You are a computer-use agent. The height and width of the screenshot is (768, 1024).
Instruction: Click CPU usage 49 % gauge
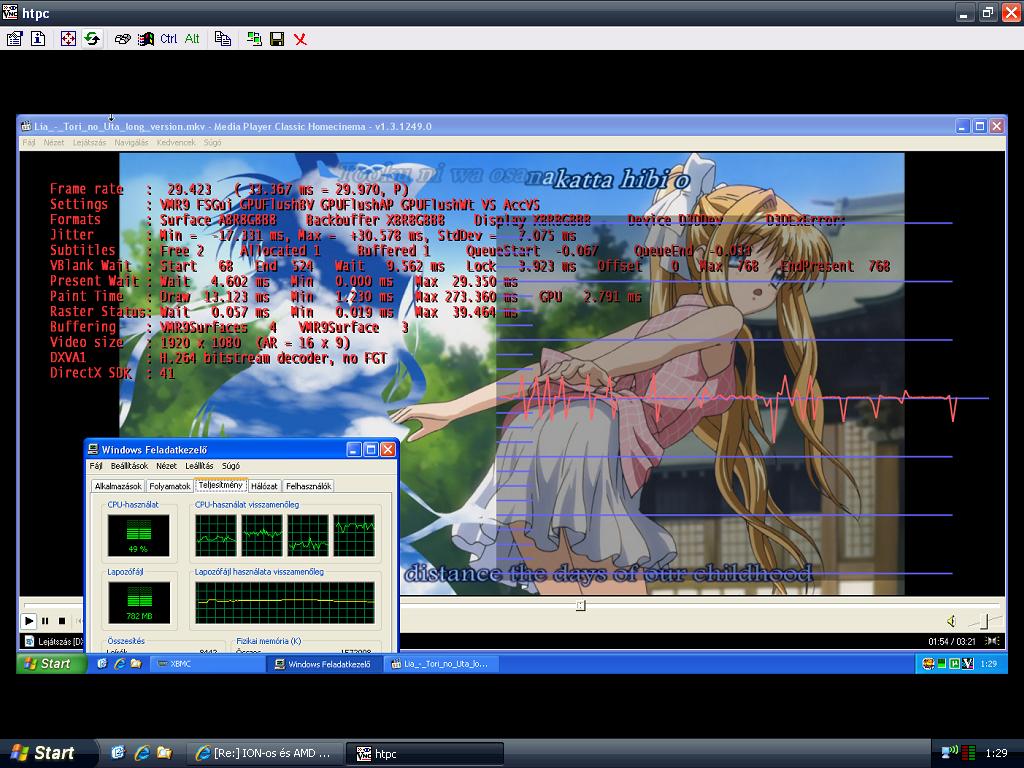(x=138, y=536)
